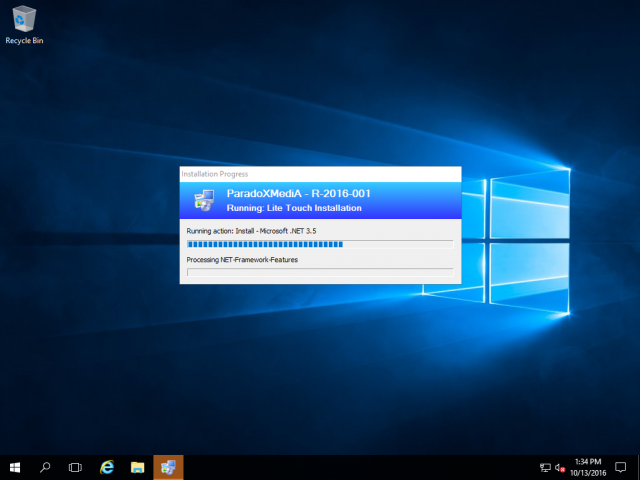The width and height of the screenshot is (640, 480).
Task: Open the Windows Start menu
Action: 15,467
